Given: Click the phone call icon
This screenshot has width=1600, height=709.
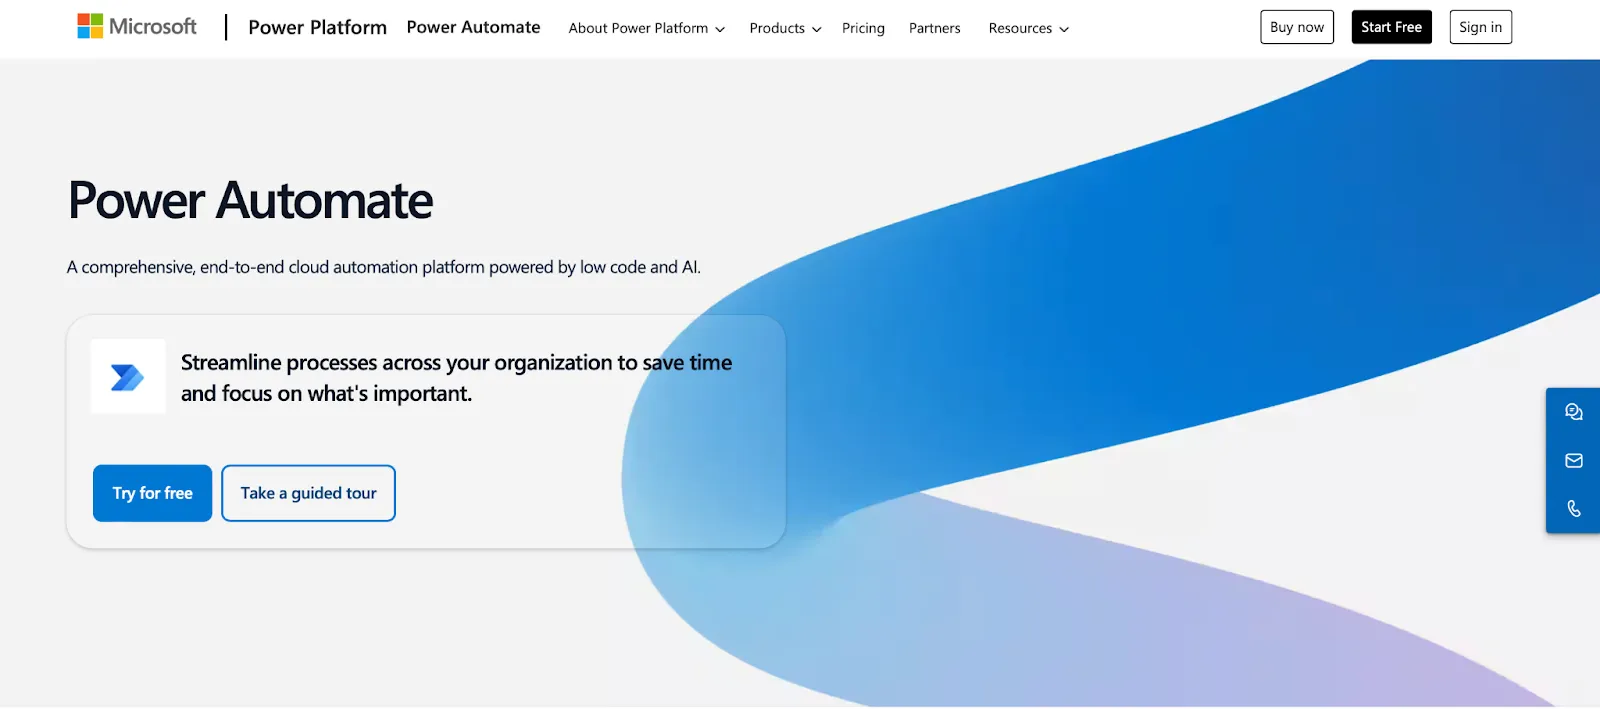Looking at the screenshot, I should pyautogui.click(x=1574, y=509).
